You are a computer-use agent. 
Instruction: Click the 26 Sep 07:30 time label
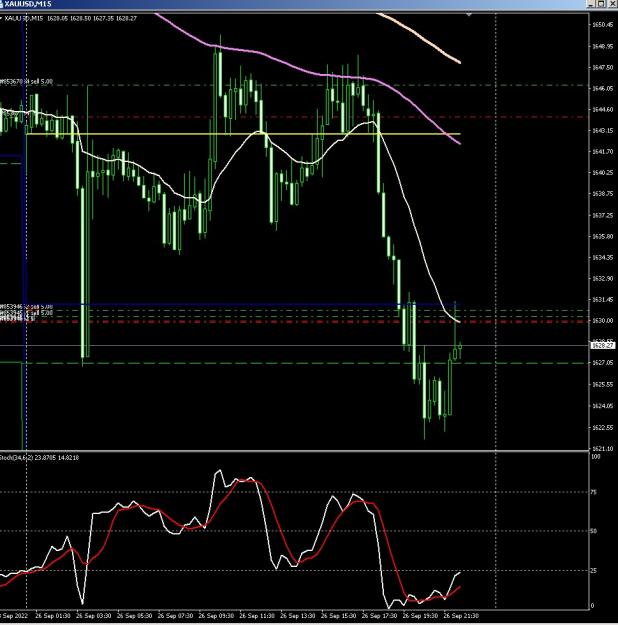[175, 616]
